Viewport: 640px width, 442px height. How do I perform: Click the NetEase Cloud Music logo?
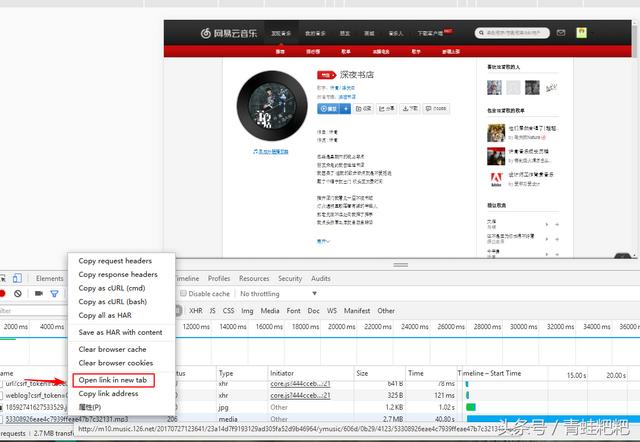click(x=229, y=33)
